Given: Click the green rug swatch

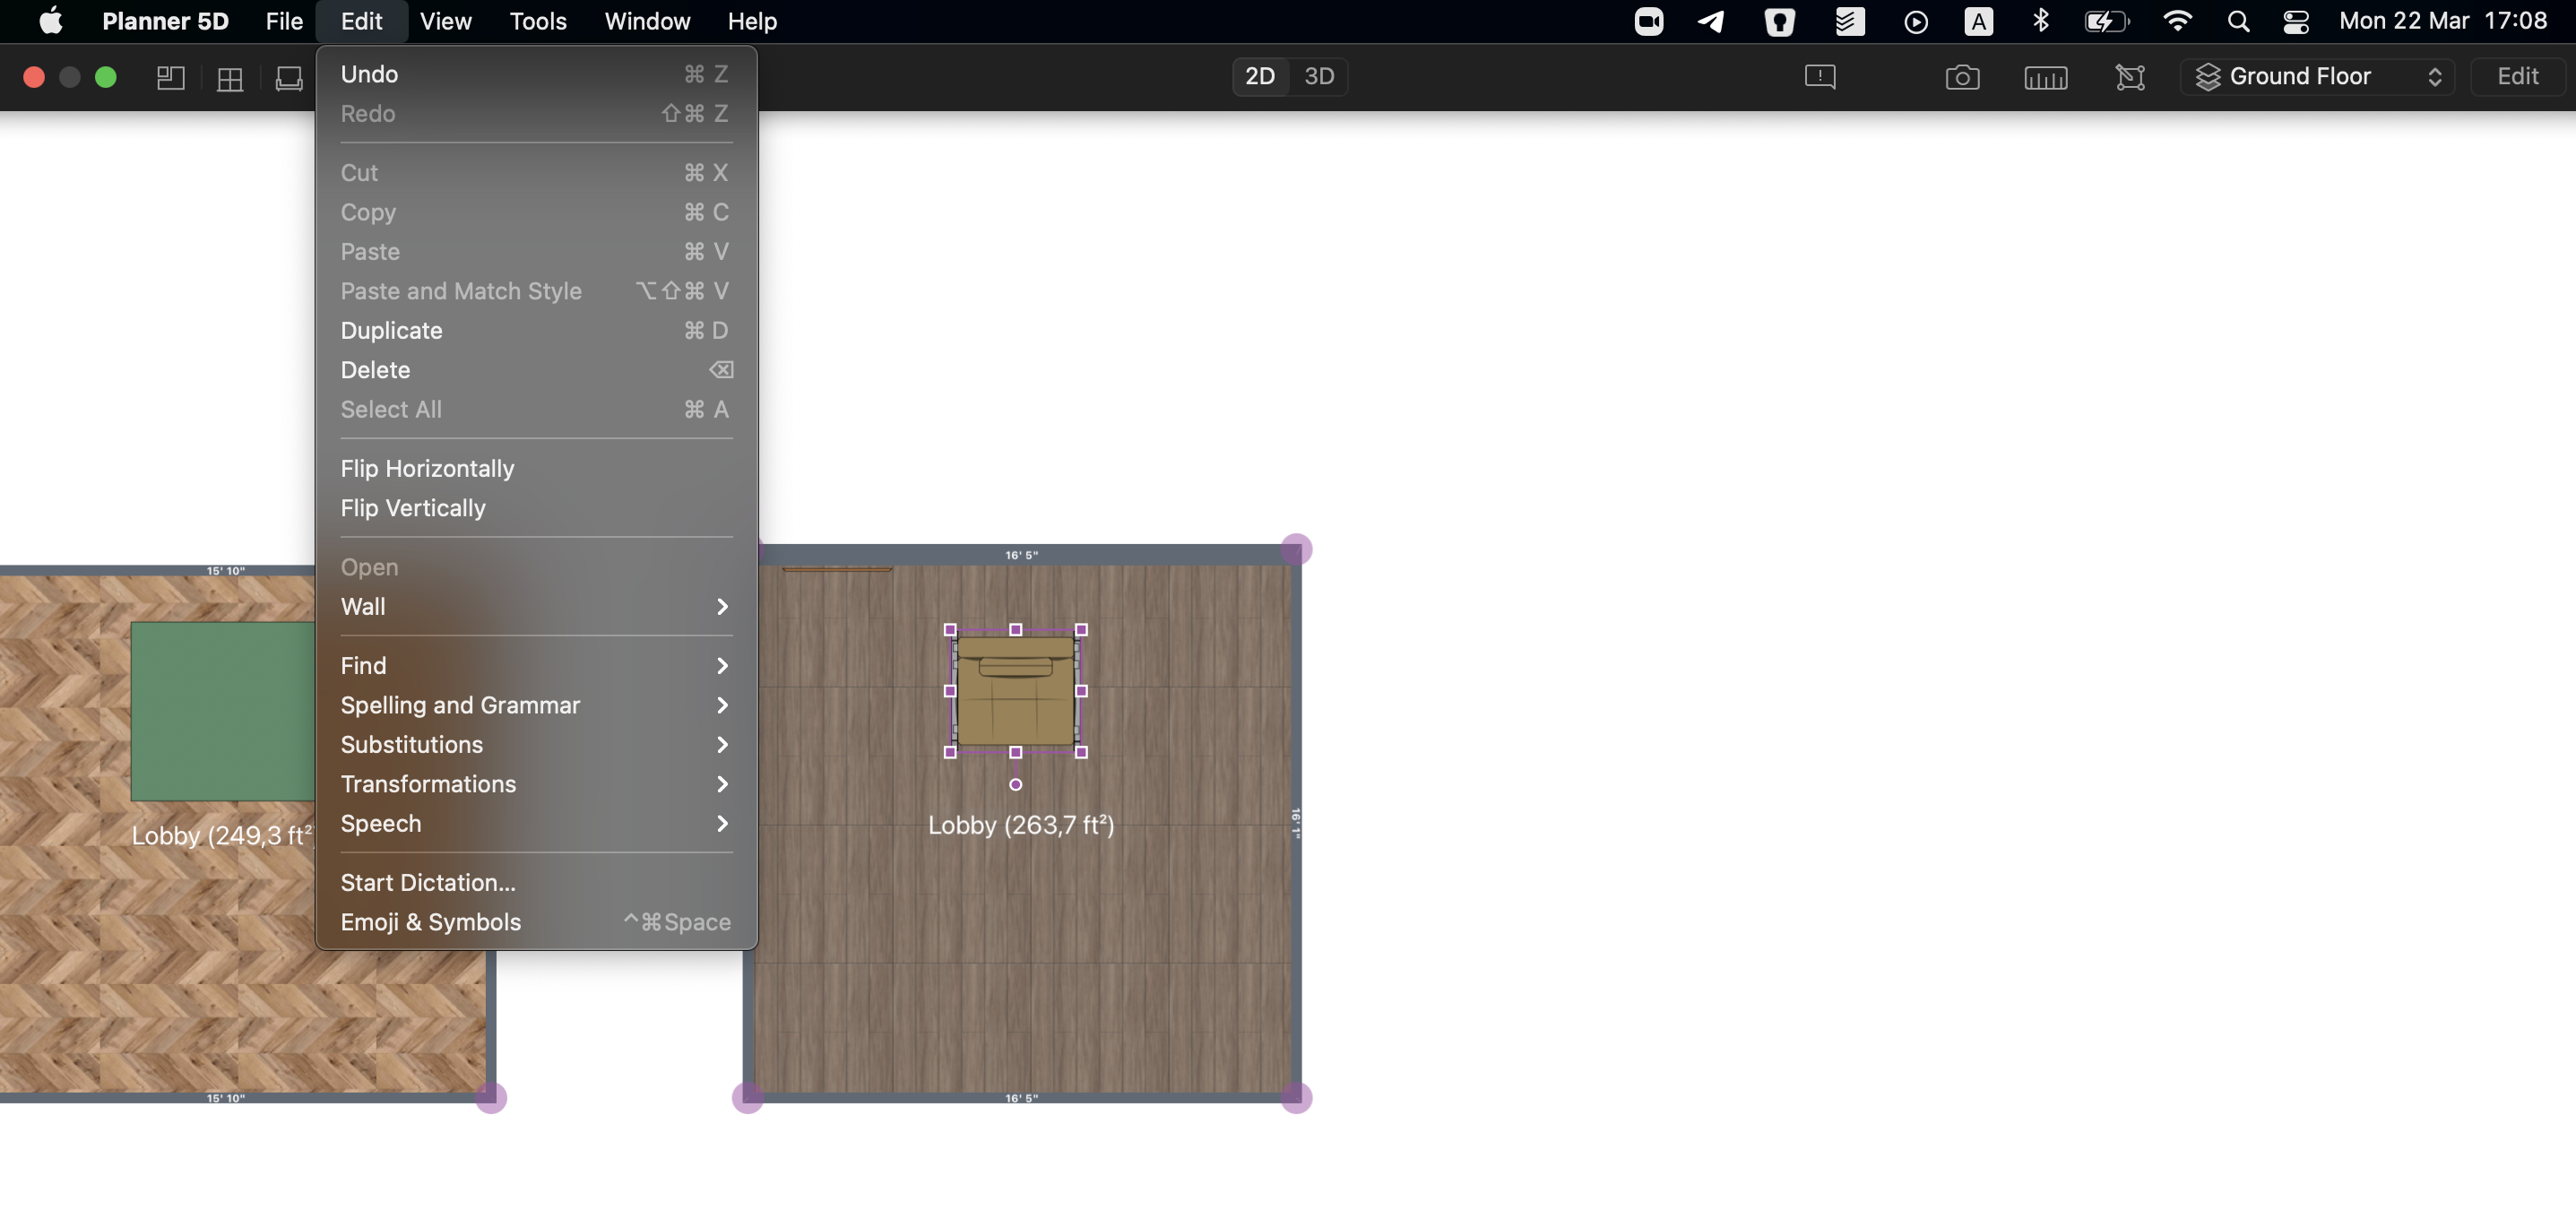Looking at the screenshot, I should [222, 710].
